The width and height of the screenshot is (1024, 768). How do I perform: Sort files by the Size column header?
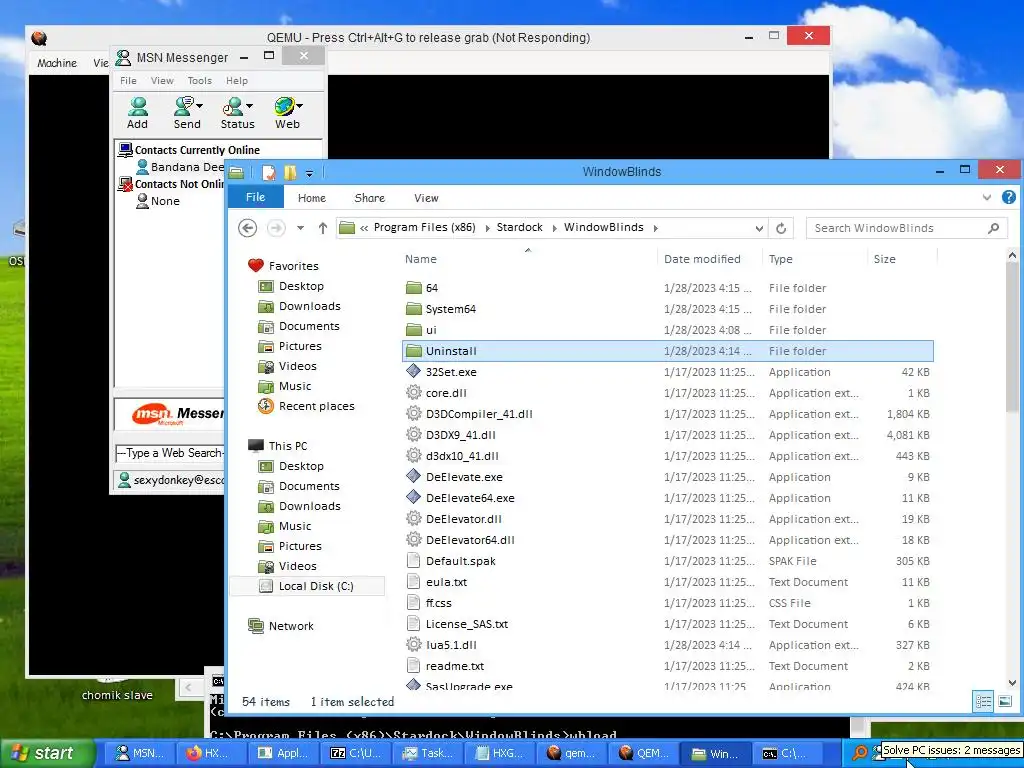(884, 259)
